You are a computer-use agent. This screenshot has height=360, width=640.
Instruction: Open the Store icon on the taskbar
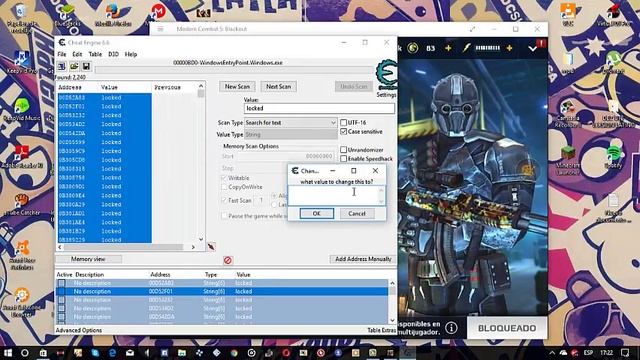coord(43,353)
